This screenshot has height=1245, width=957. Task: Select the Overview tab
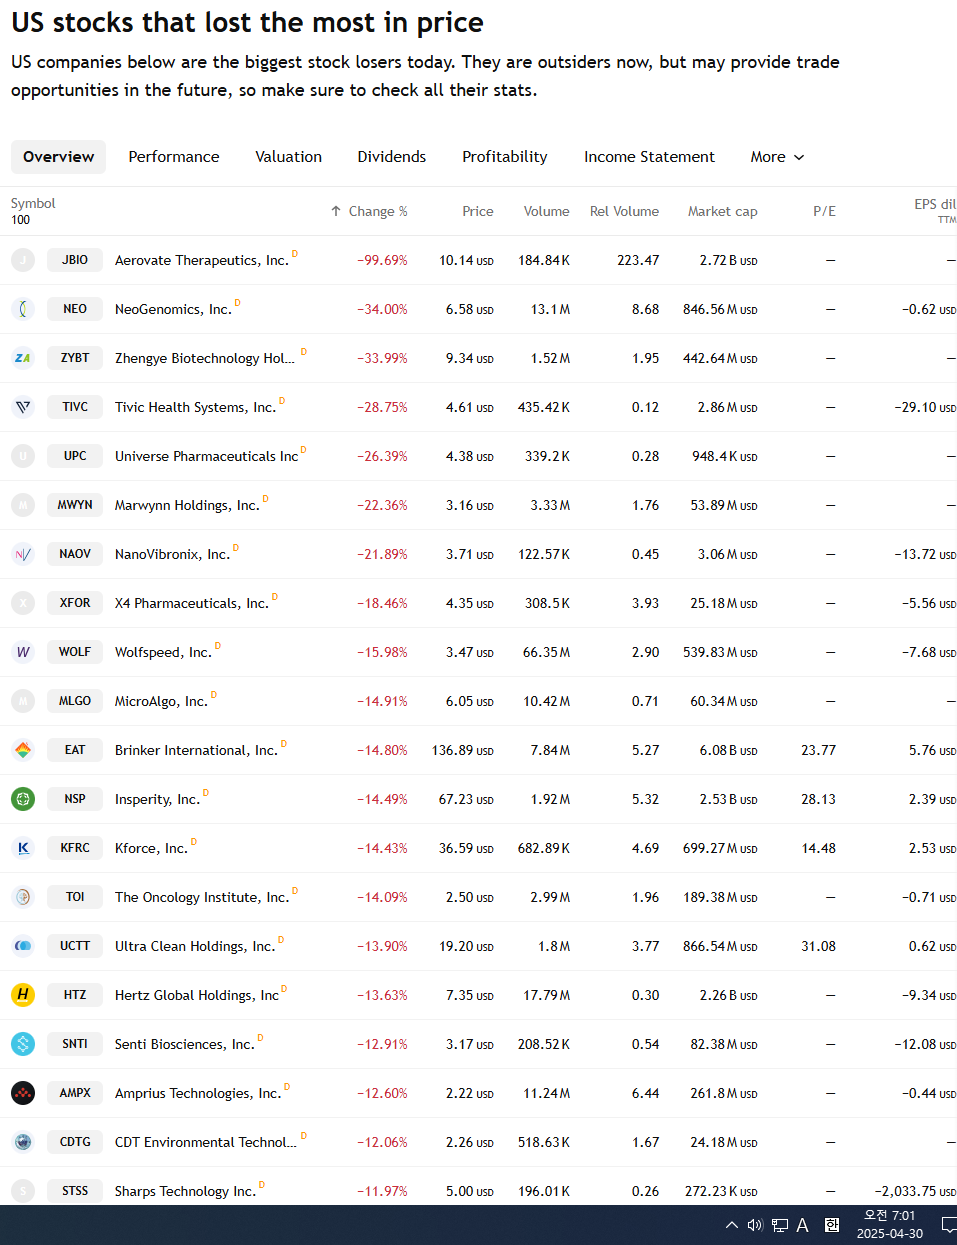pyautogui.click(x=59, y=157)
